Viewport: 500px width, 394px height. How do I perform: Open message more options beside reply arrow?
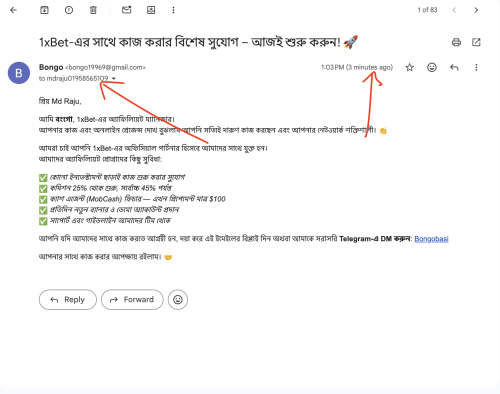point(476,68)
